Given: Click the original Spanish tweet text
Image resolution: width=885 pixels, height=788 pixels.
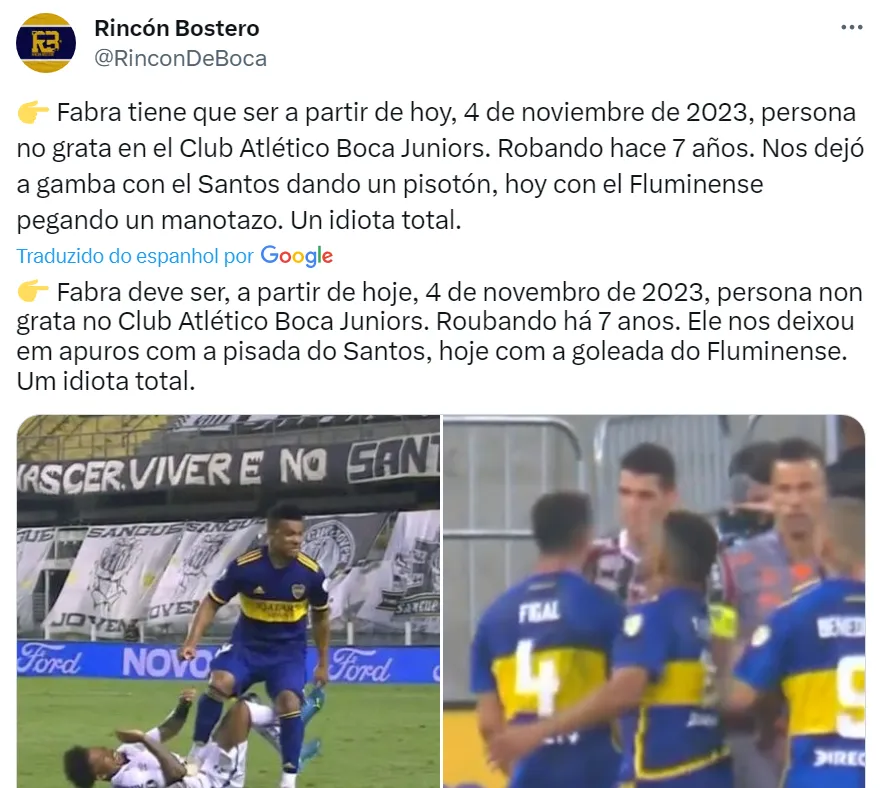Looking at the screenshot, I should pyautogui.click(x=440, y=167).
